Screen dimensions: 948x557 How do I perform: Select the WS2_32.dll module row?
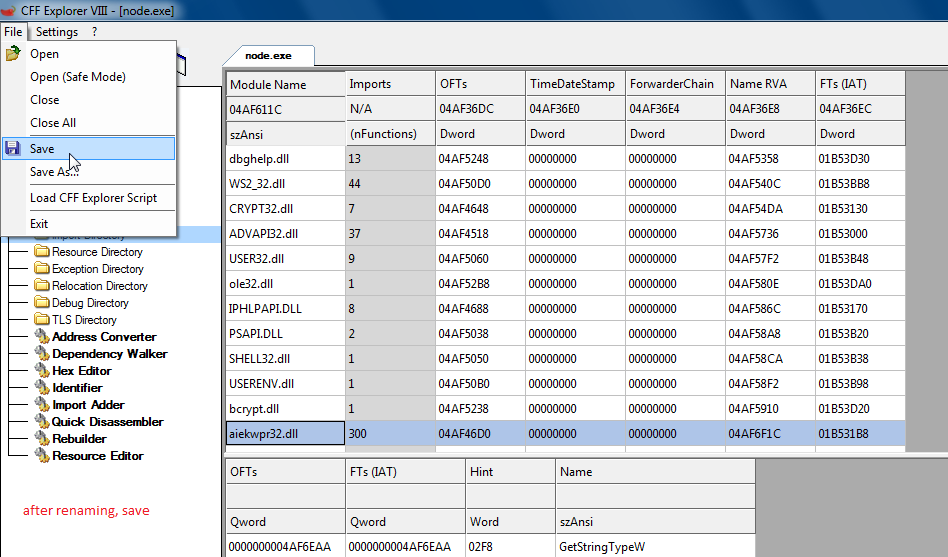tap(565, 183)
